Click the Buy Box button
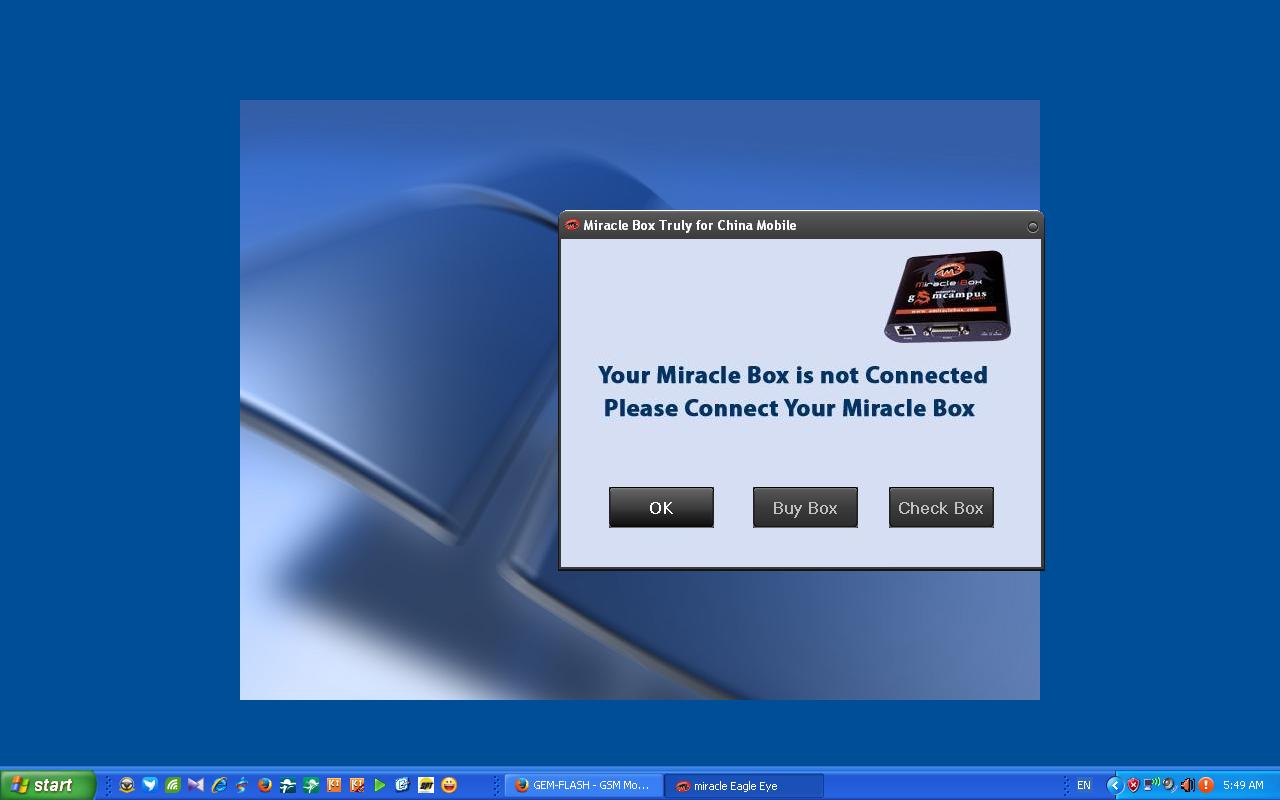This screenshot has width=1280, height=800. click(x=805, y=507)
